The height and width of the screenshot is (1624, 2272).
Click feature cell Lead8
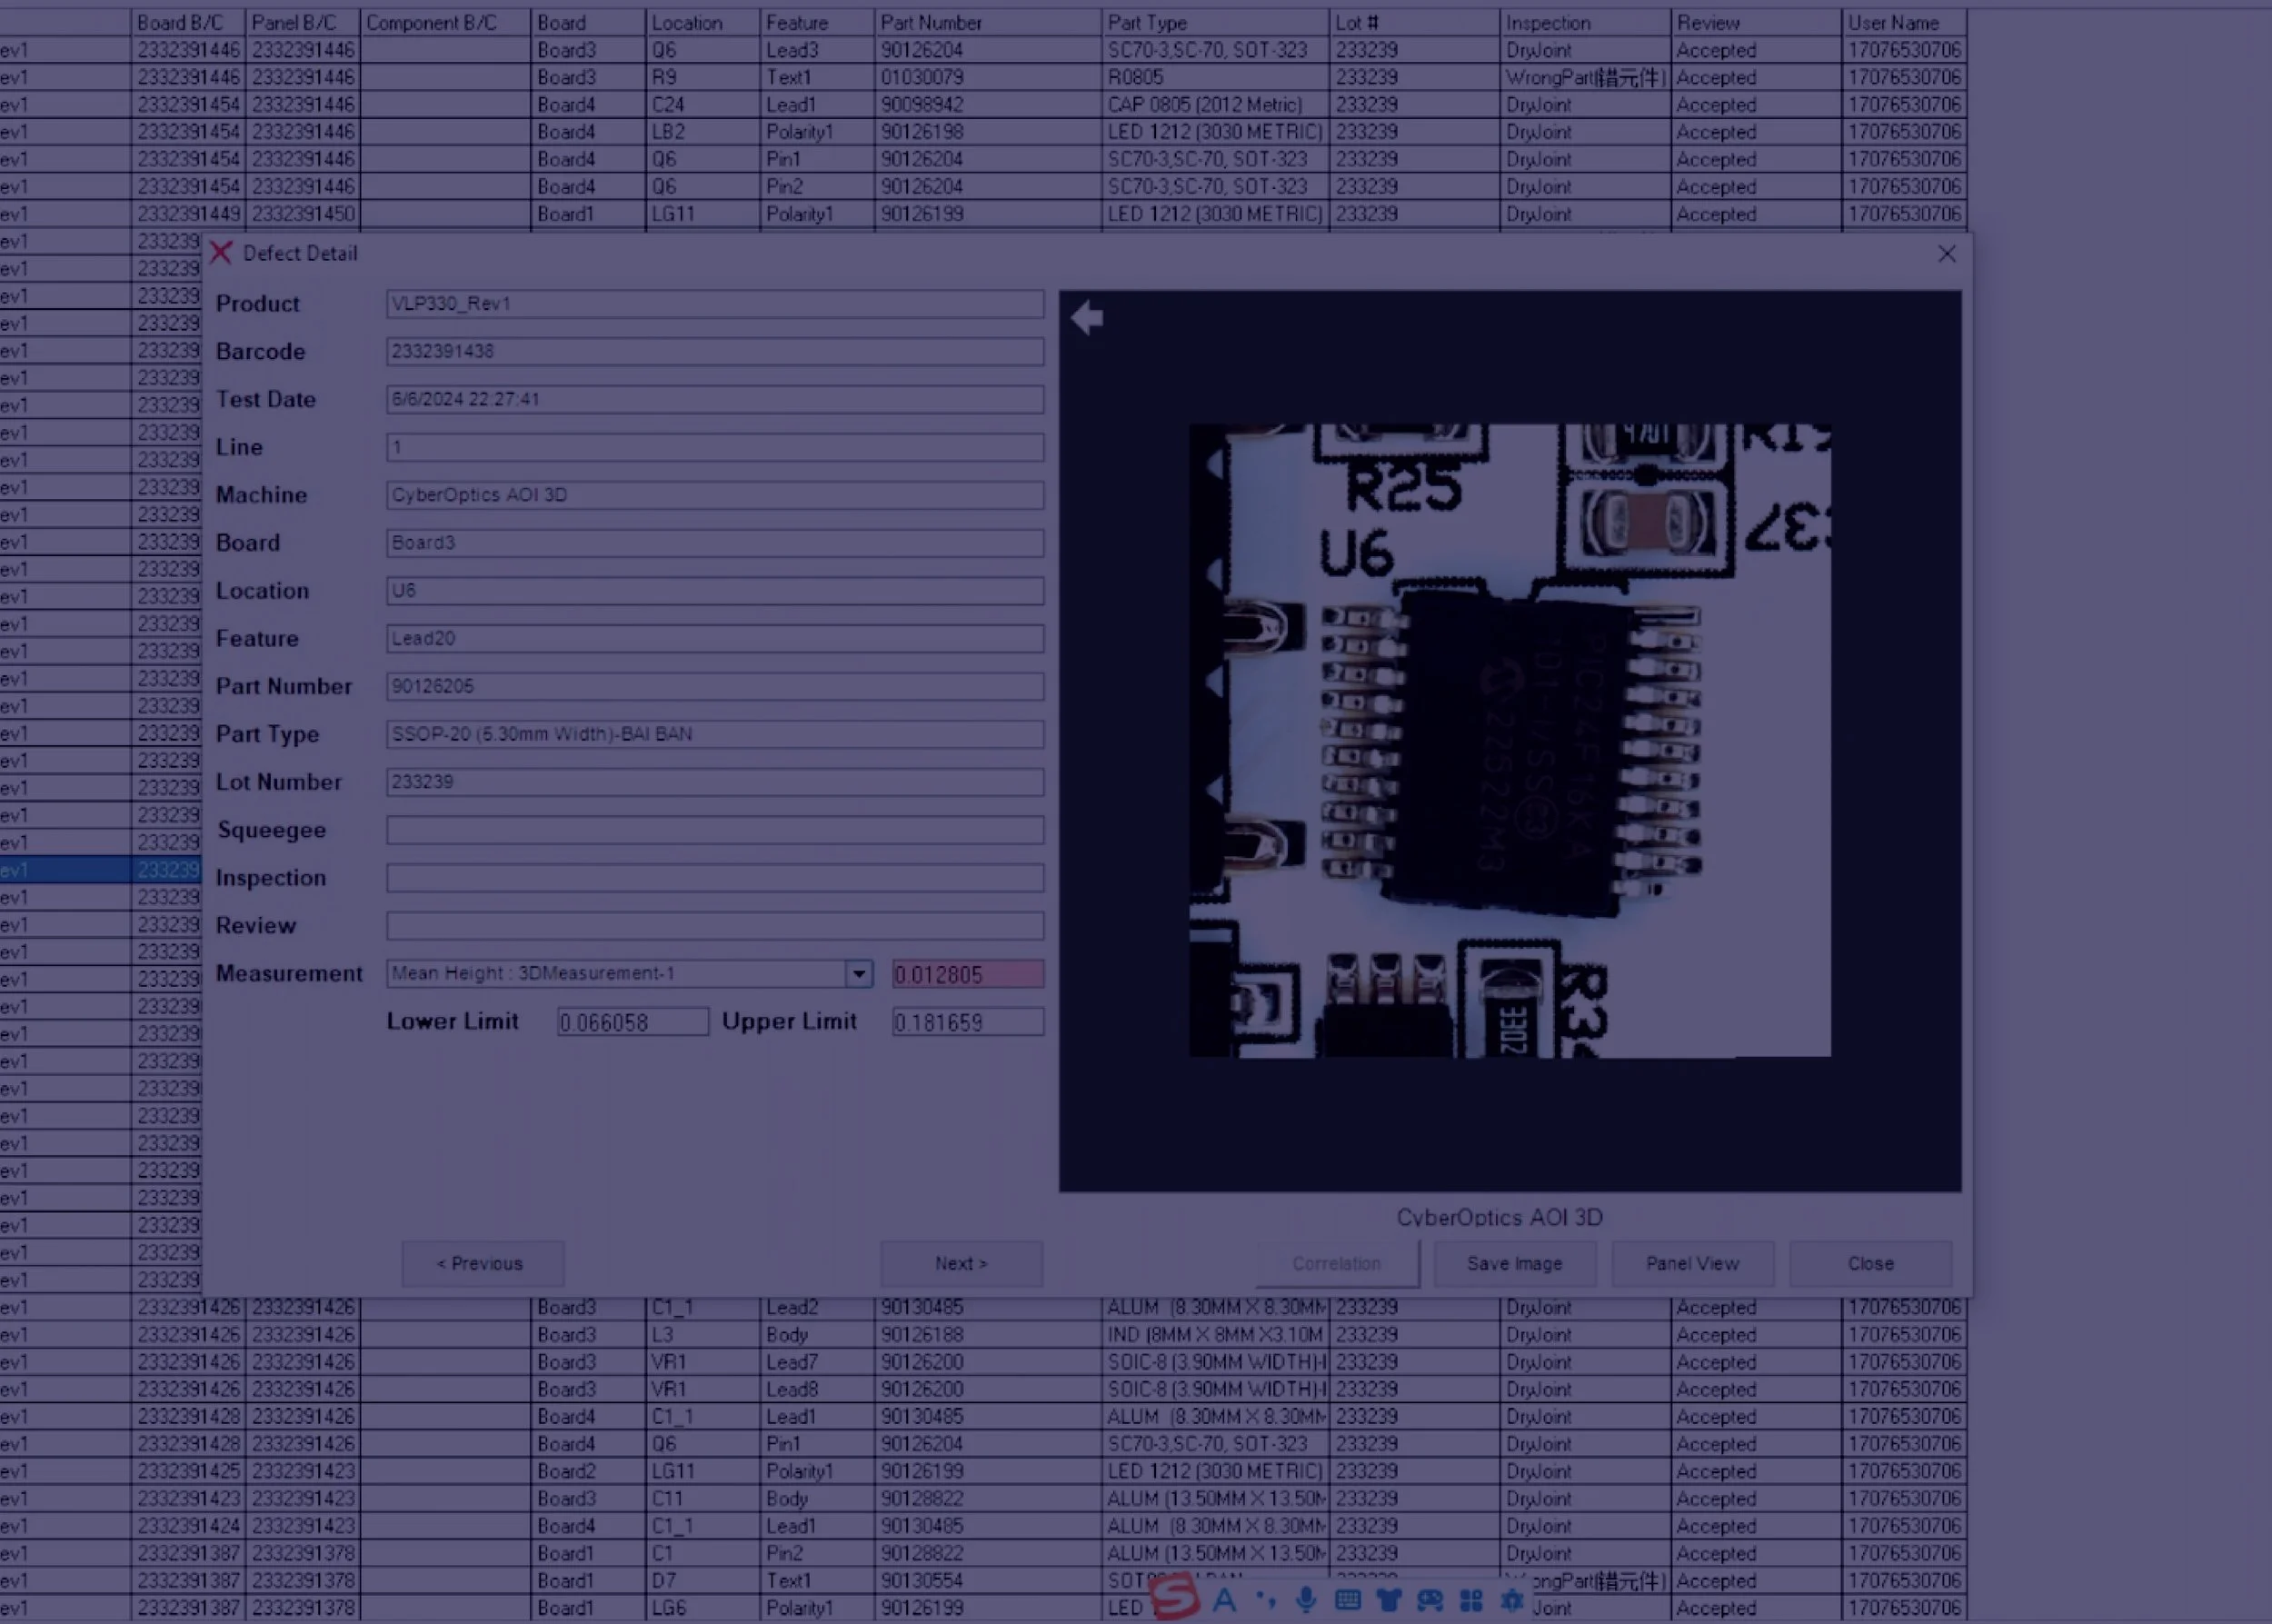(x=817, y=1390)
